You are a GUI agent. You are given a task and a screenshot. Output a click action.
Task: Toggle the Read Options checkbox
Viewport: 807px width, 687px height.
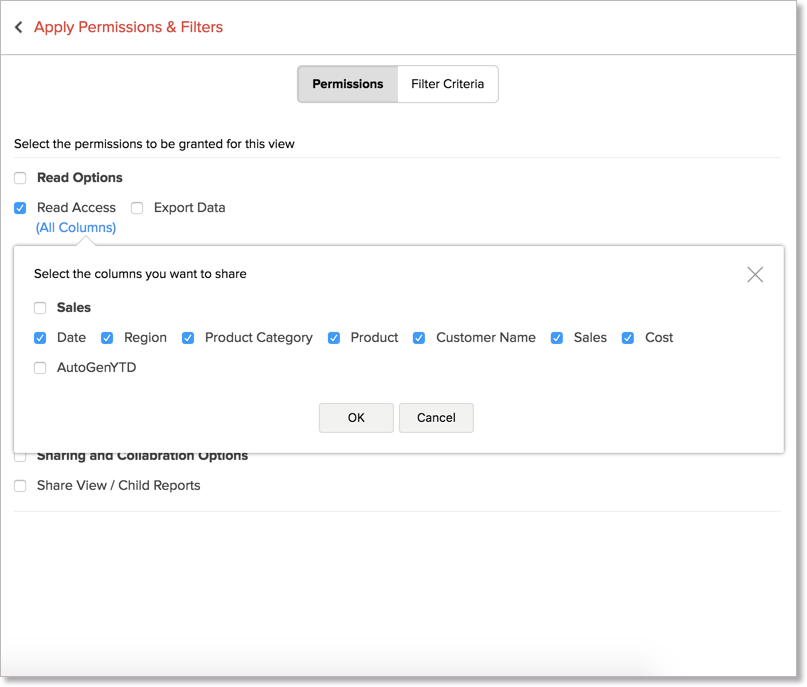20,178
